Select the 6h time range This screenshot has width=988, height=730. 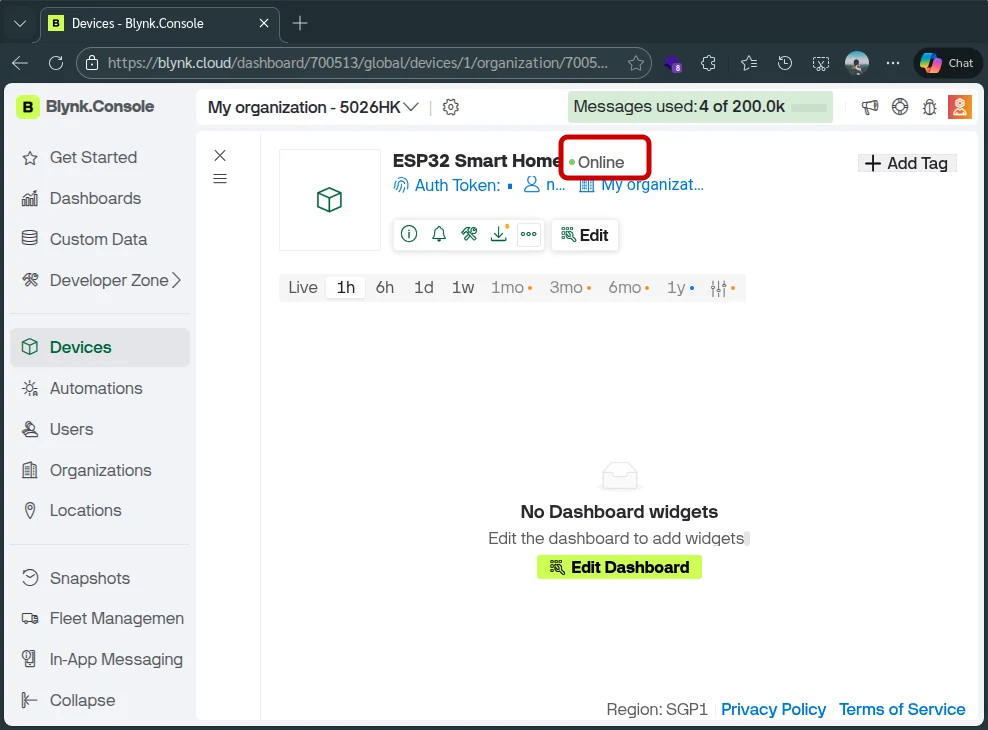point(385,288)
